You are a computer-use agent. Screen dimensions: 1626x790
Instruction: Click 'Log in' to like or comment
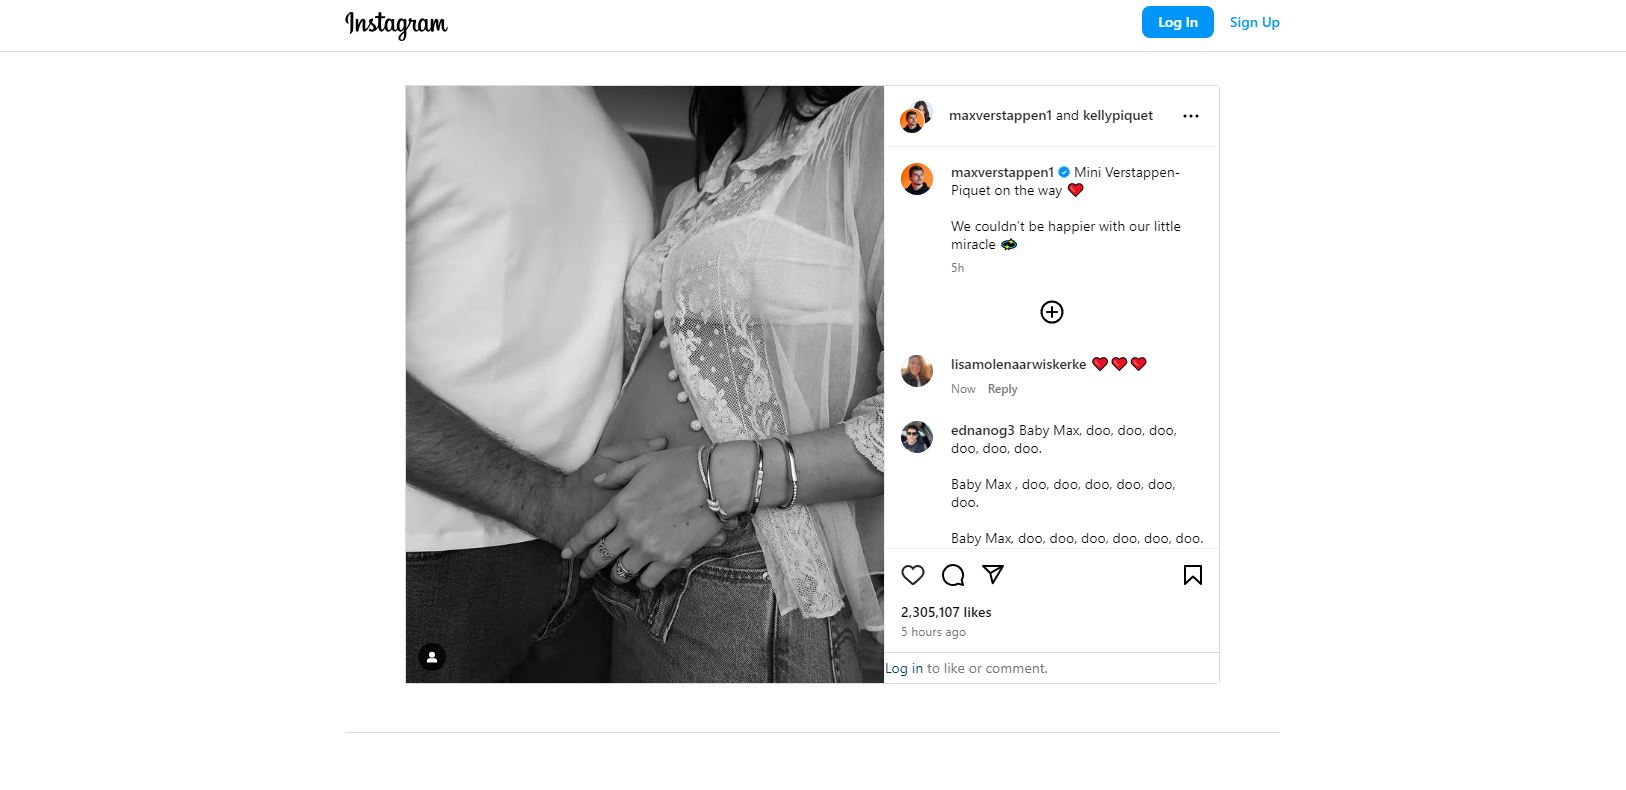pos(904,668)
